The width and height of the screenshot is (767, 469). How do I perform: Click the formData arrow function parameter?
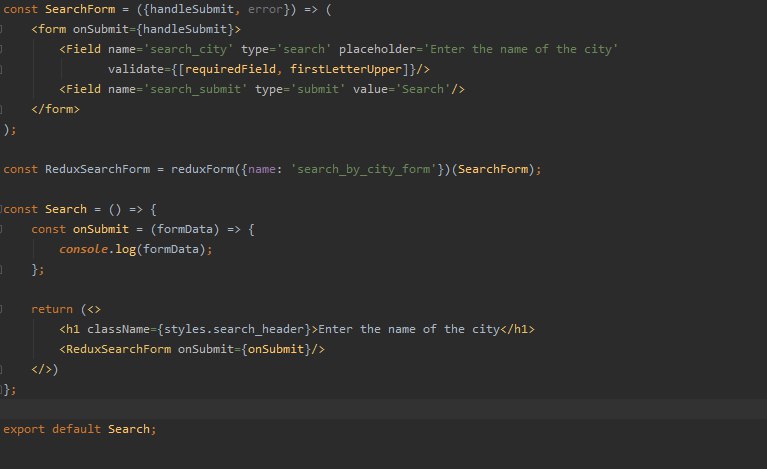coord(185,229)
